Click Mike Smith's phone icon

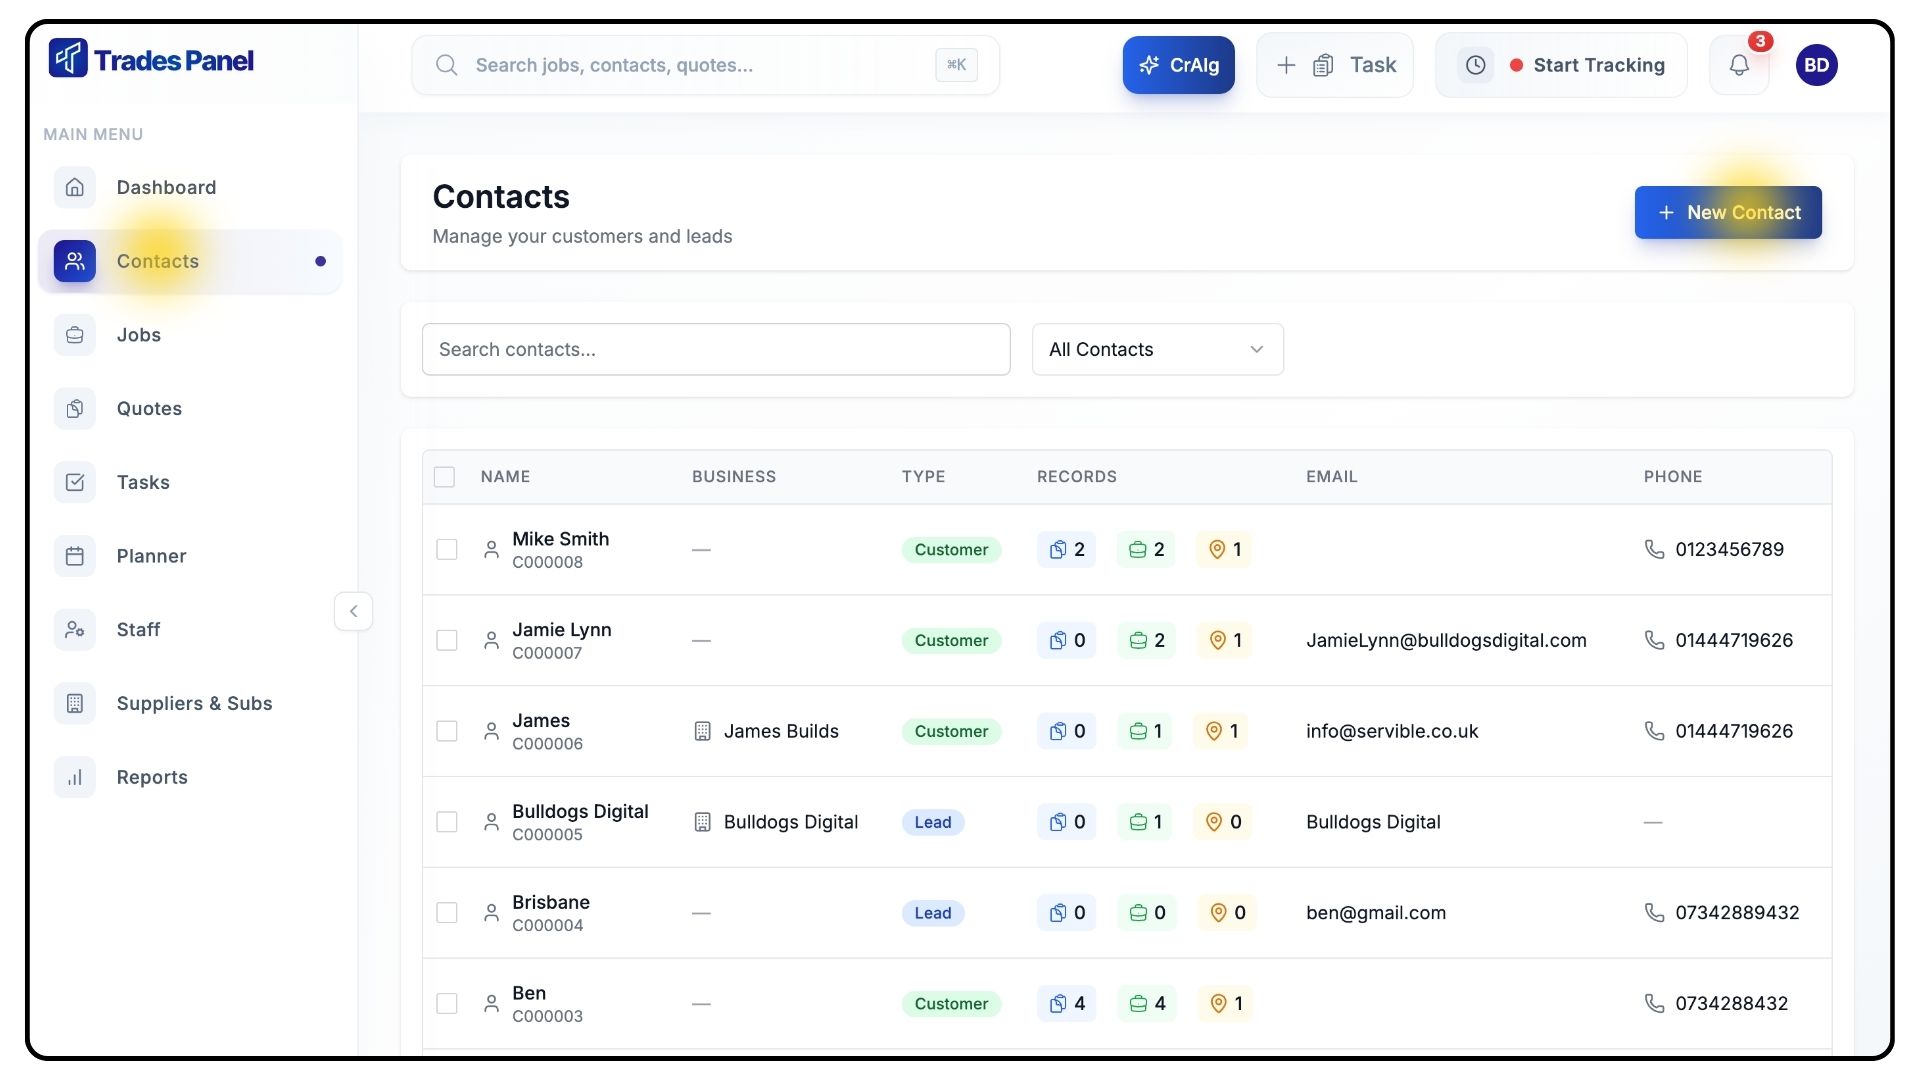coord(1654,549)
